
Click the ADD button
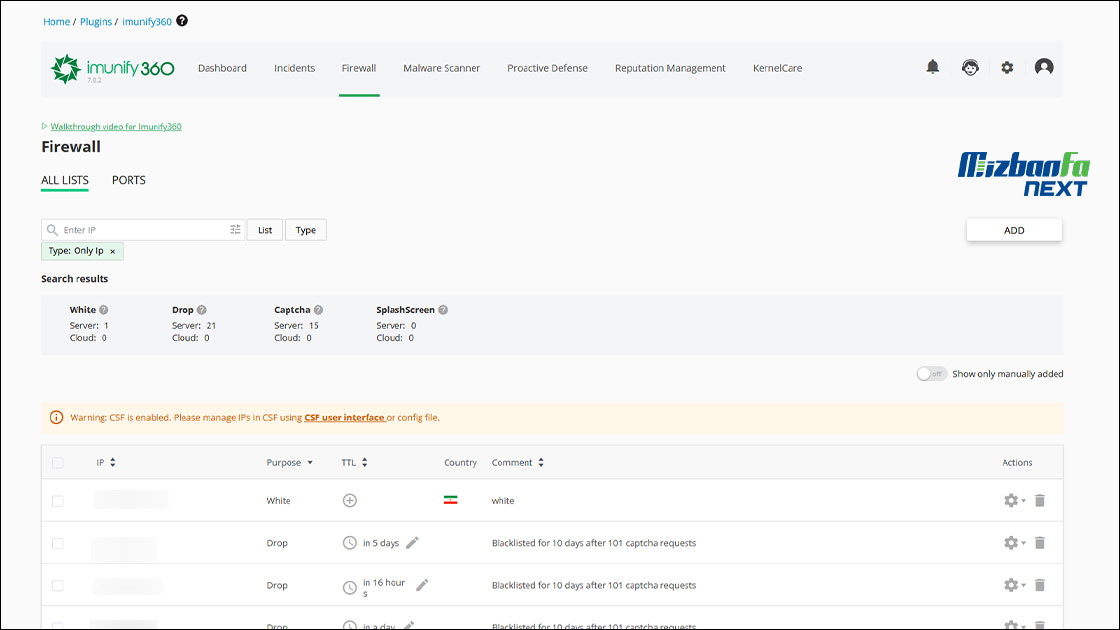click(1013, 230)
